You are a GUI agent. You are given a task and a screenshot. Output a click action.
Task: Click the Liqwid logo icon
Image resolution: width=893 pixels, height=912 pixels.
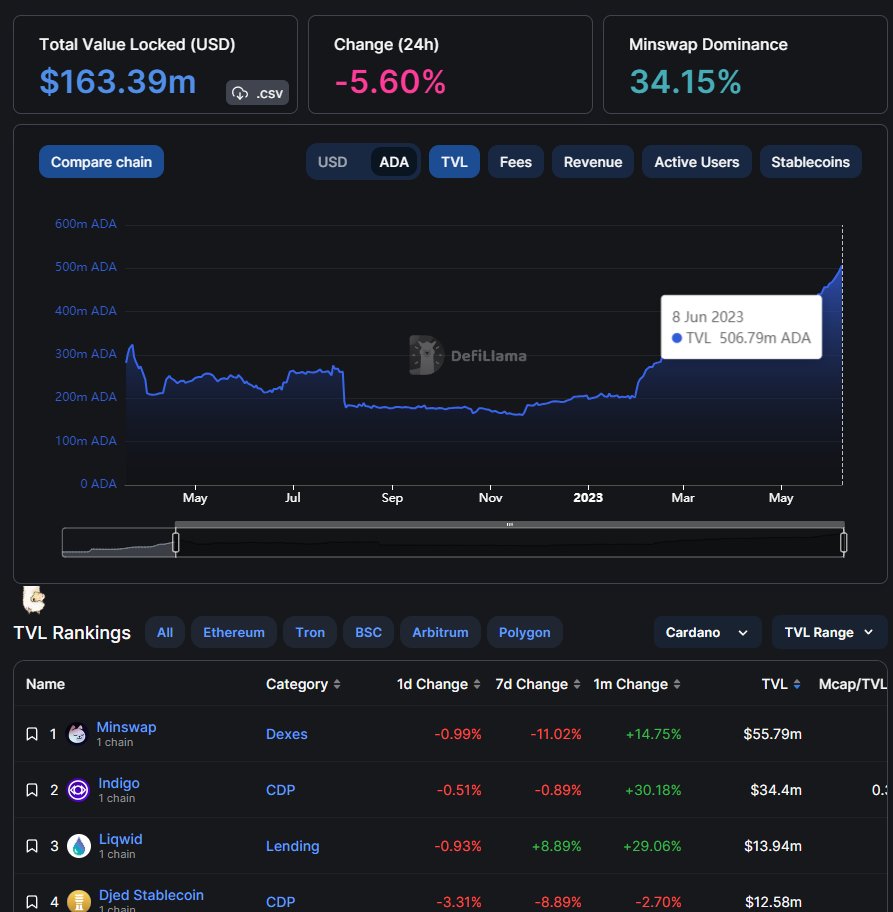coord(79,846)
